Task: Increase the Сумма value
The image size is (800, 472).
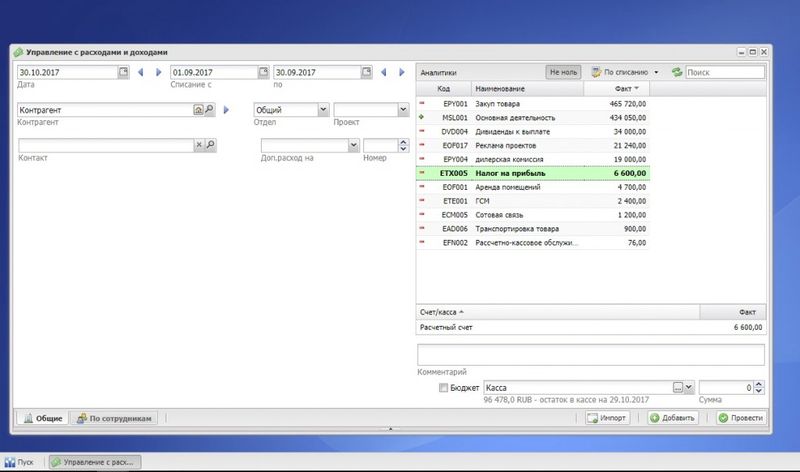Action: 759,384
